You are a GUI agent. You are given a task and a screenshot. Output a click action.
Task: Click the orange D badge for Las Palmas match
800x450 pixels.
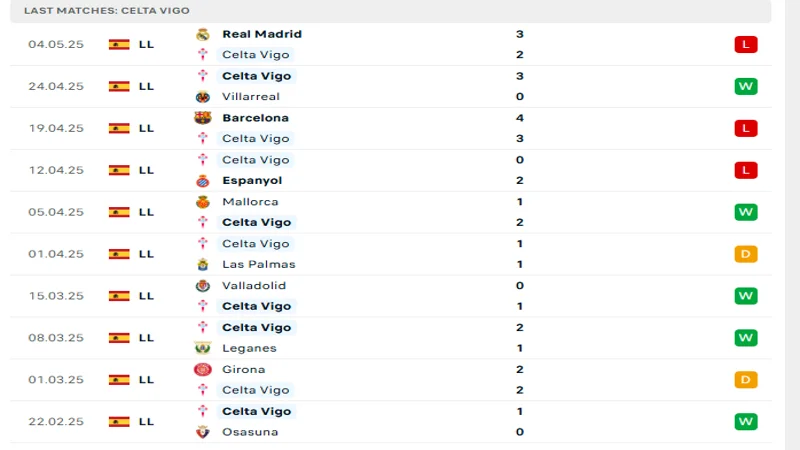(x=745, y=254)
